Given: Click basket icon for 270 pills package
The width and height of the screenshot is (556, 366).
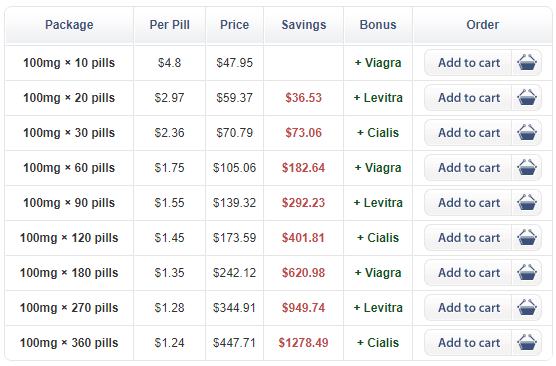Looking at the screenshot, I should (x=527, y=308).
